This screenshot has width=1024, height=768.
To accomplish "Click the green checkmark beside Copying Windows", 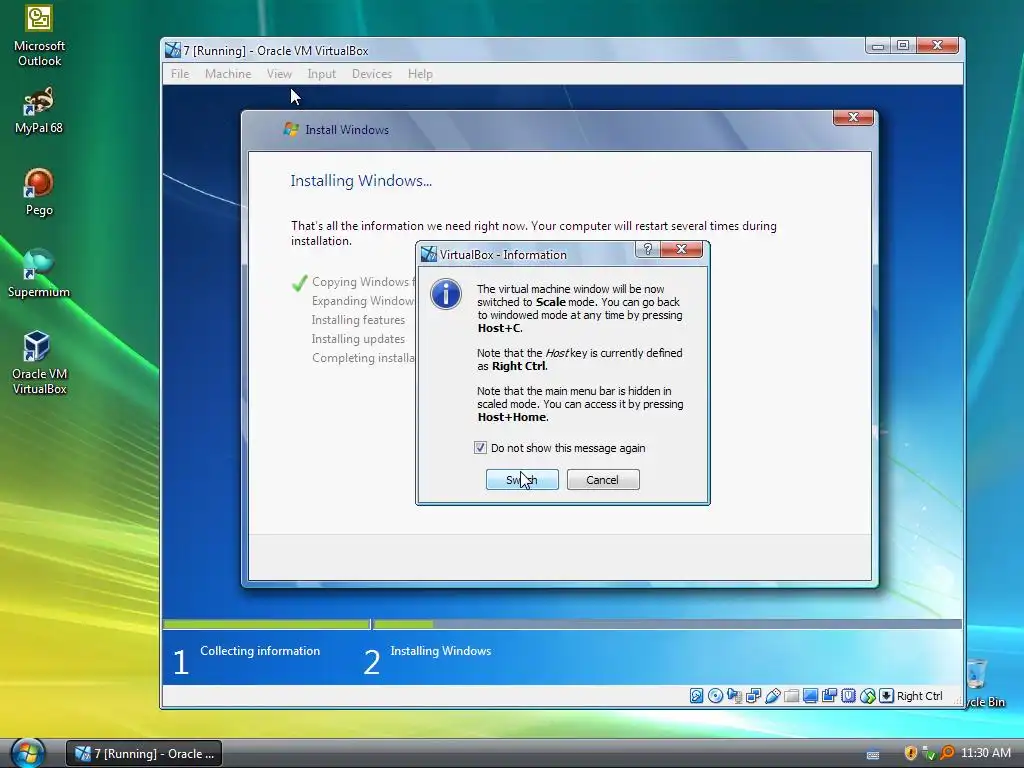I will [299, 283].
